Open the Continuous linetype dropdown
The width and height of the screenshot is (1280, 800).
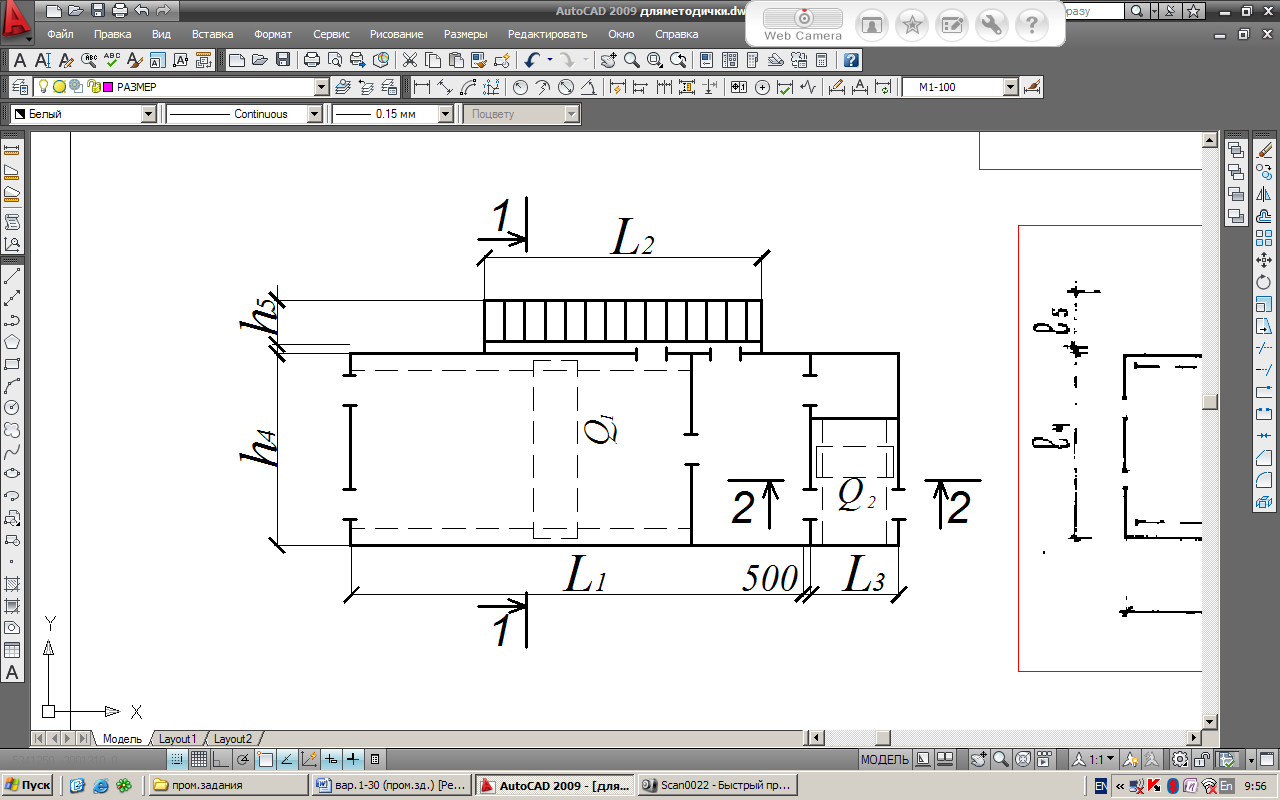315,114
